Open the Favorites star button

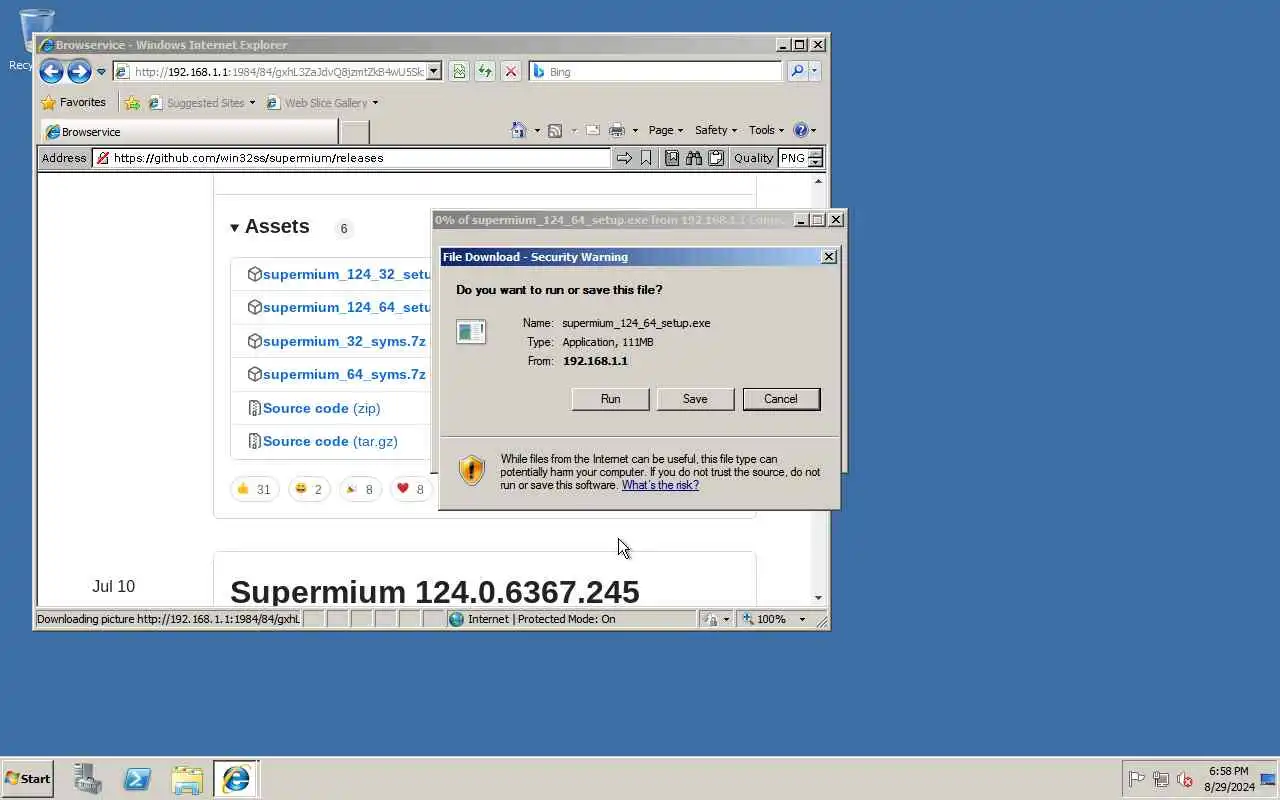73,102
